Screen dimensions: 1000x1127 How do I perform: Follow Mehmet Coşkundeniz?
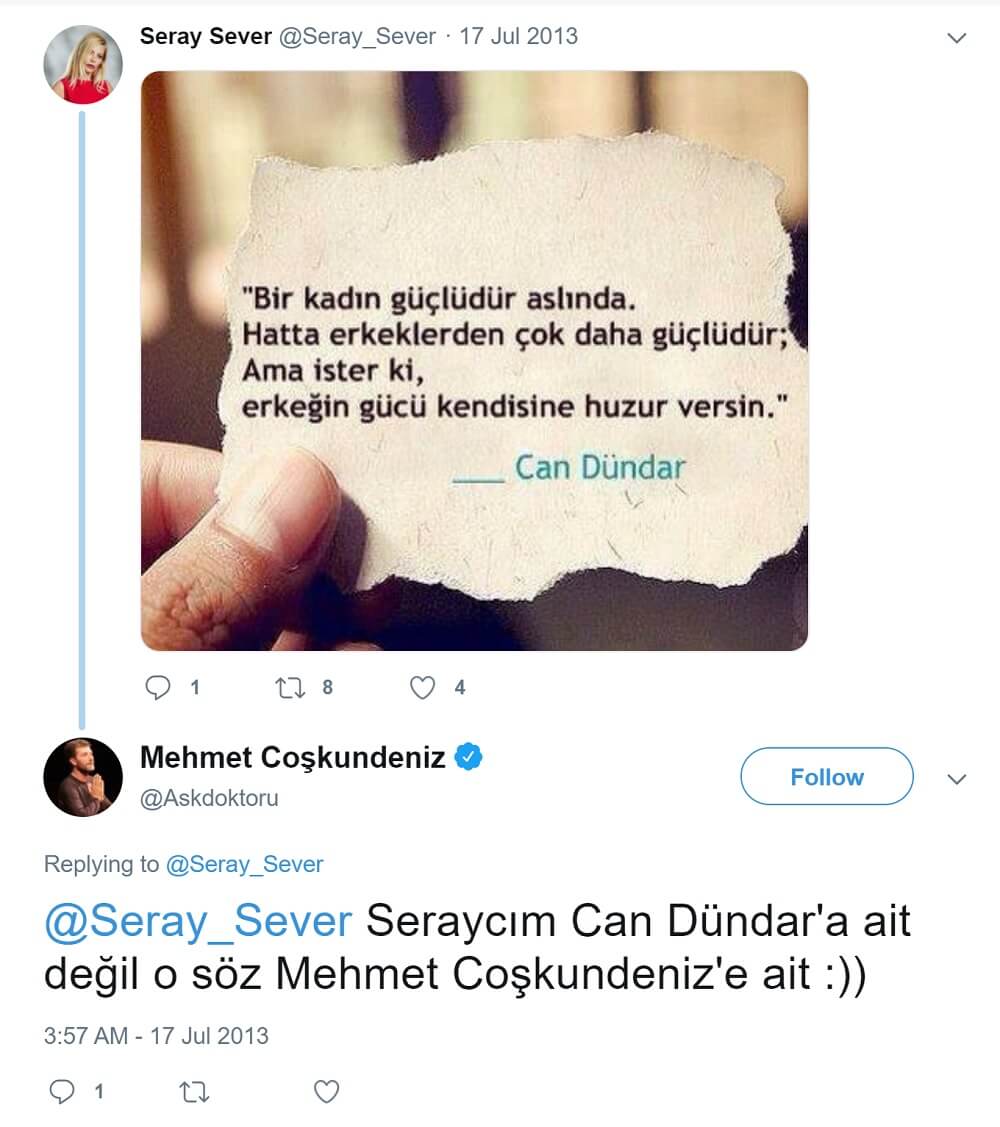(x=827, y=776)
